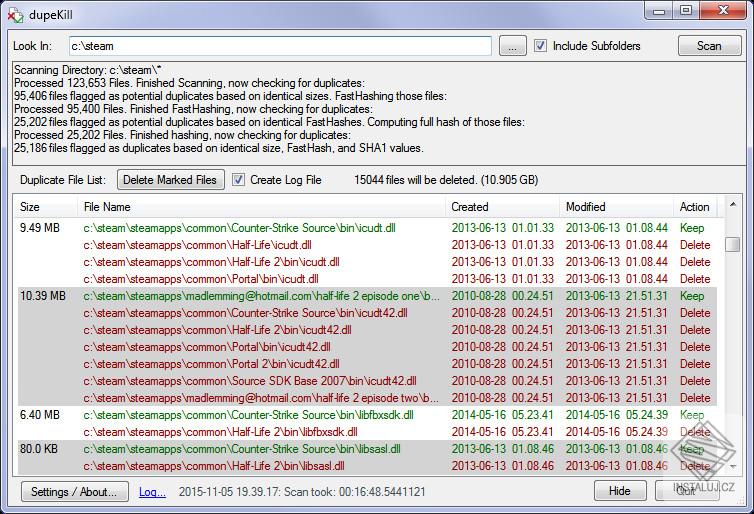Click '25,186 files flagged as duplicates' log line
The image size is (754, 514).
coord(219,148)
